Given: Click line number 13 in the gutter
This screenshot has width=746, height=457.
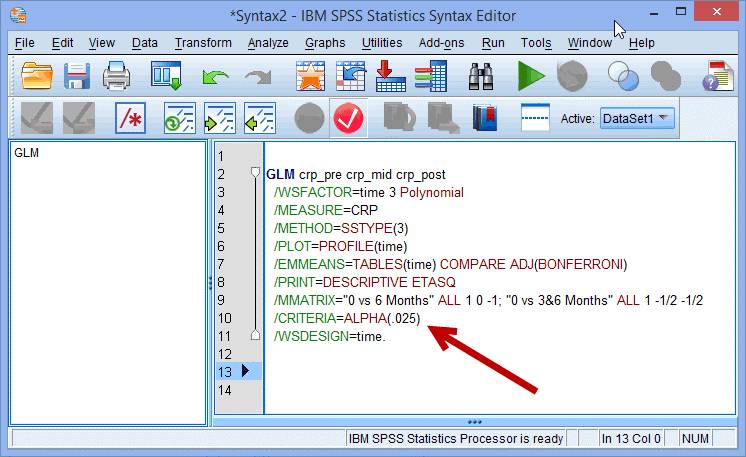Looking at the screenshot, I should 225,372.
